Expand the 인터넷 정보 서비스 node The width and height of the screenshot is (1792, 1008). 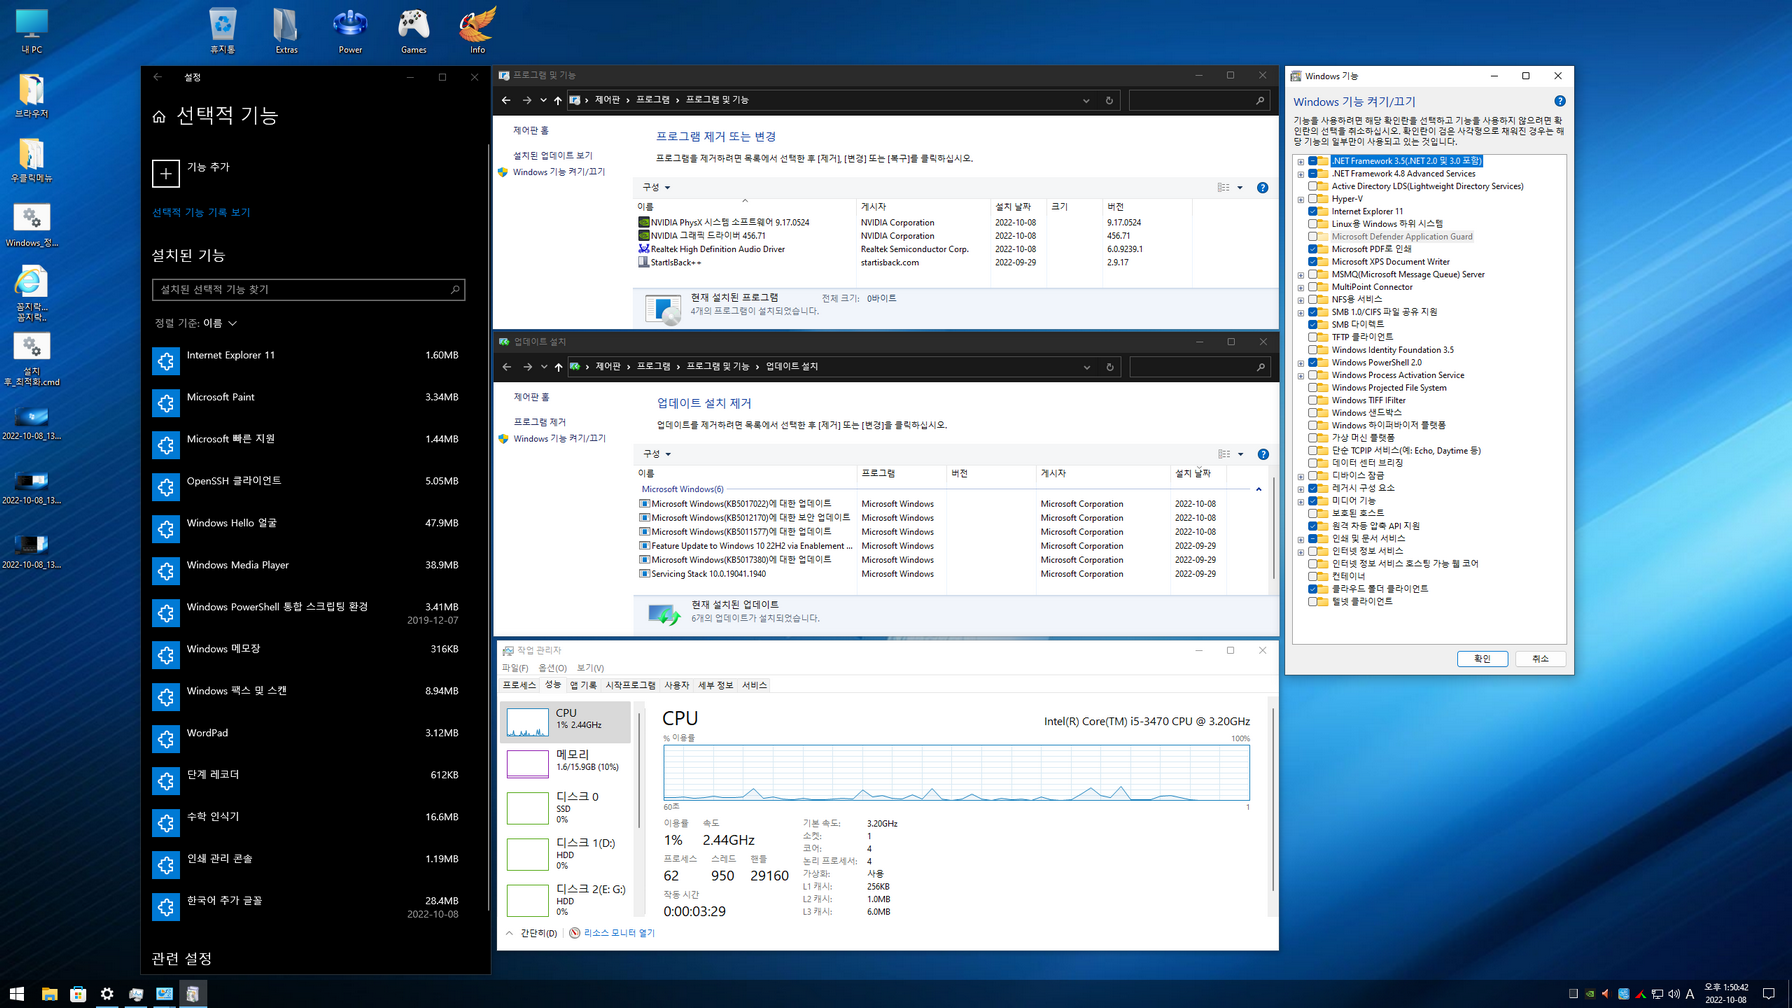[1301, 551]
